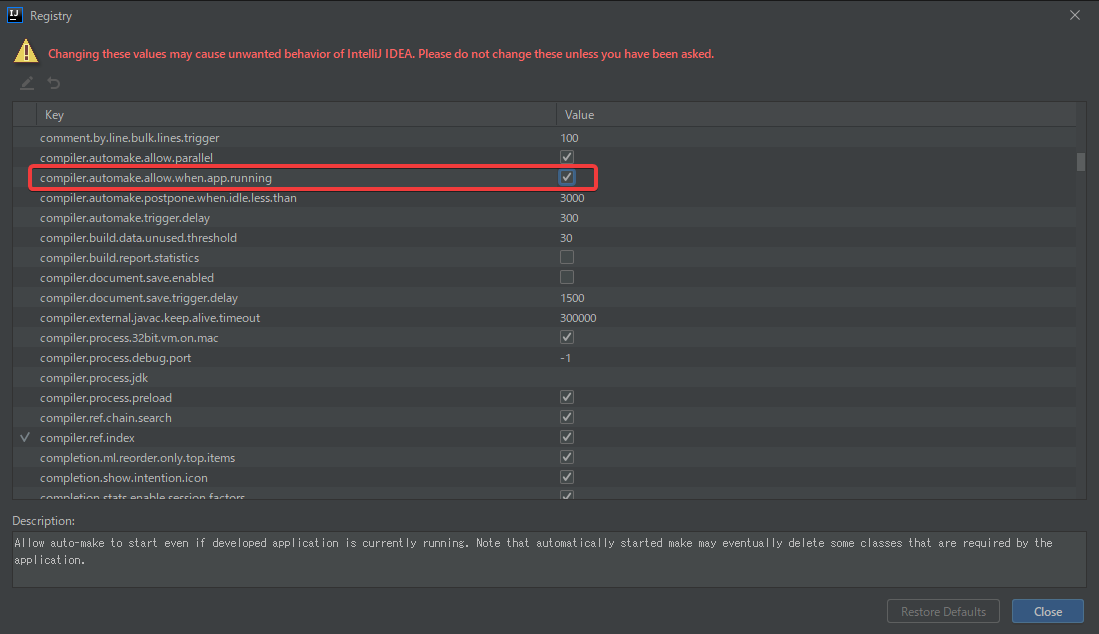Click the vertical scrollbar thumb
1099x634 pixels.
click(1080, 162)
